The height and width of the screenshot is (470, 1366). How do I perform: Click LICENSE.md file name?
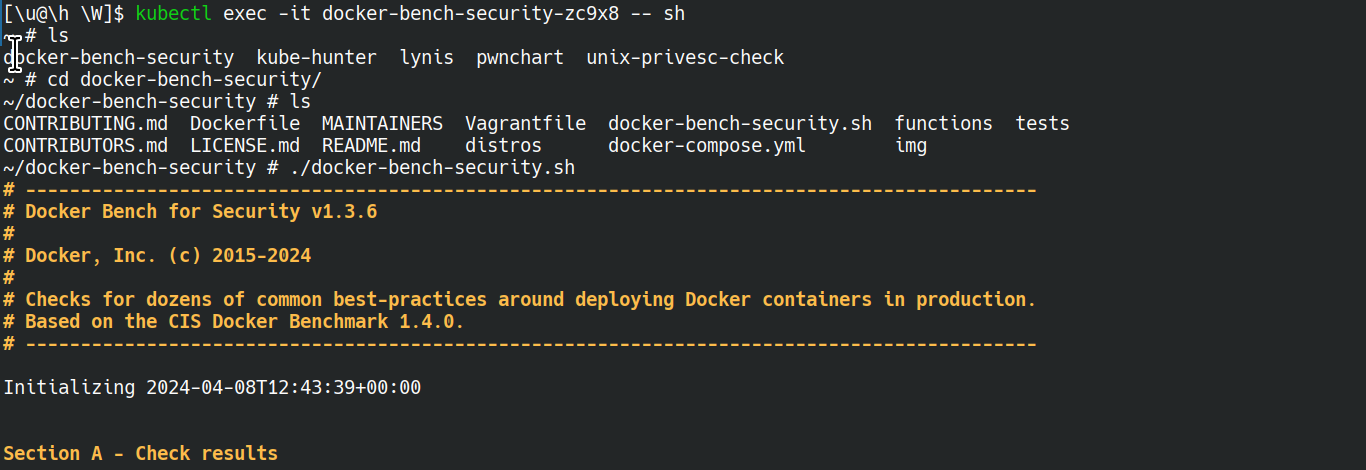pyautogui.click(x=245, y=146)
